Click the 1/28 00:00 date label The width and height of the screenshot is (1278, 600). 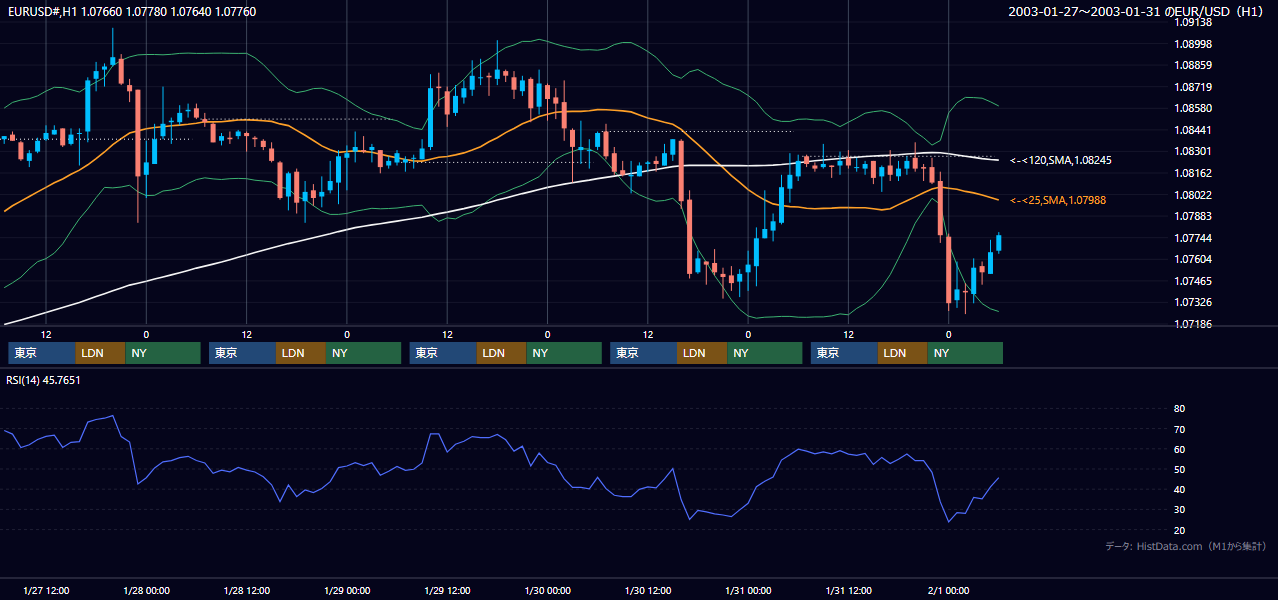pos(146,590)
